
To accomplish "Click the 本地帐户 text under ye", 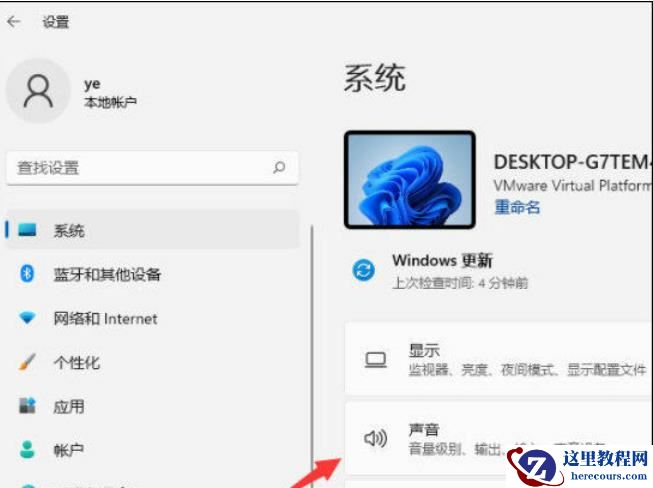I will [110, 102].
